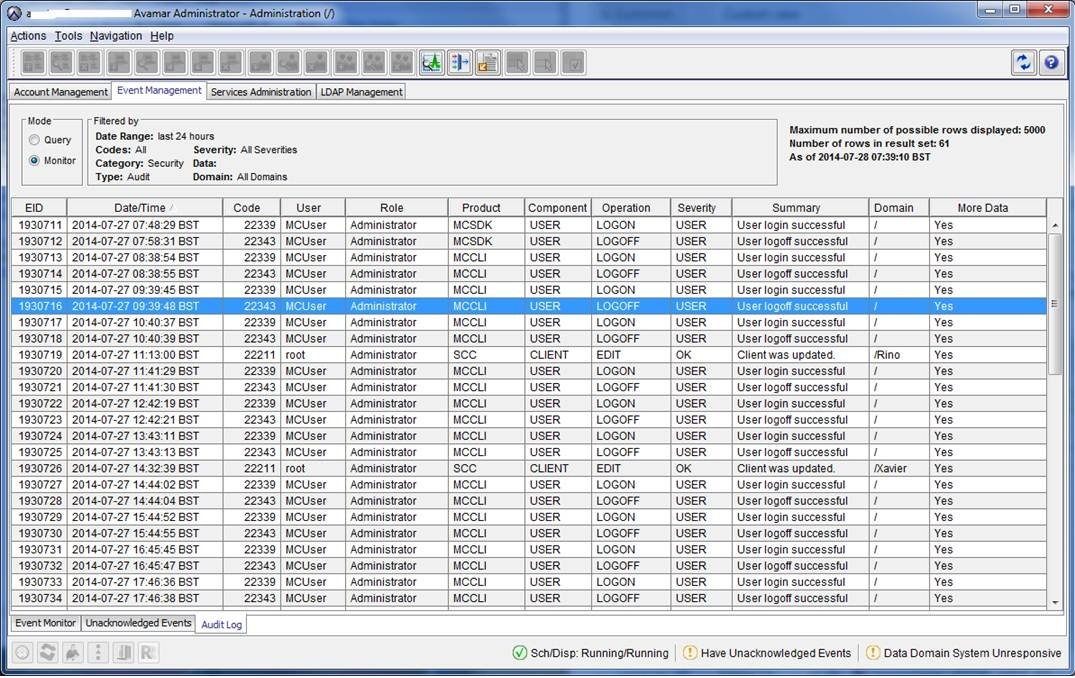Select event row with EID 1930719
1075x678 pixels.
(529, 354)
